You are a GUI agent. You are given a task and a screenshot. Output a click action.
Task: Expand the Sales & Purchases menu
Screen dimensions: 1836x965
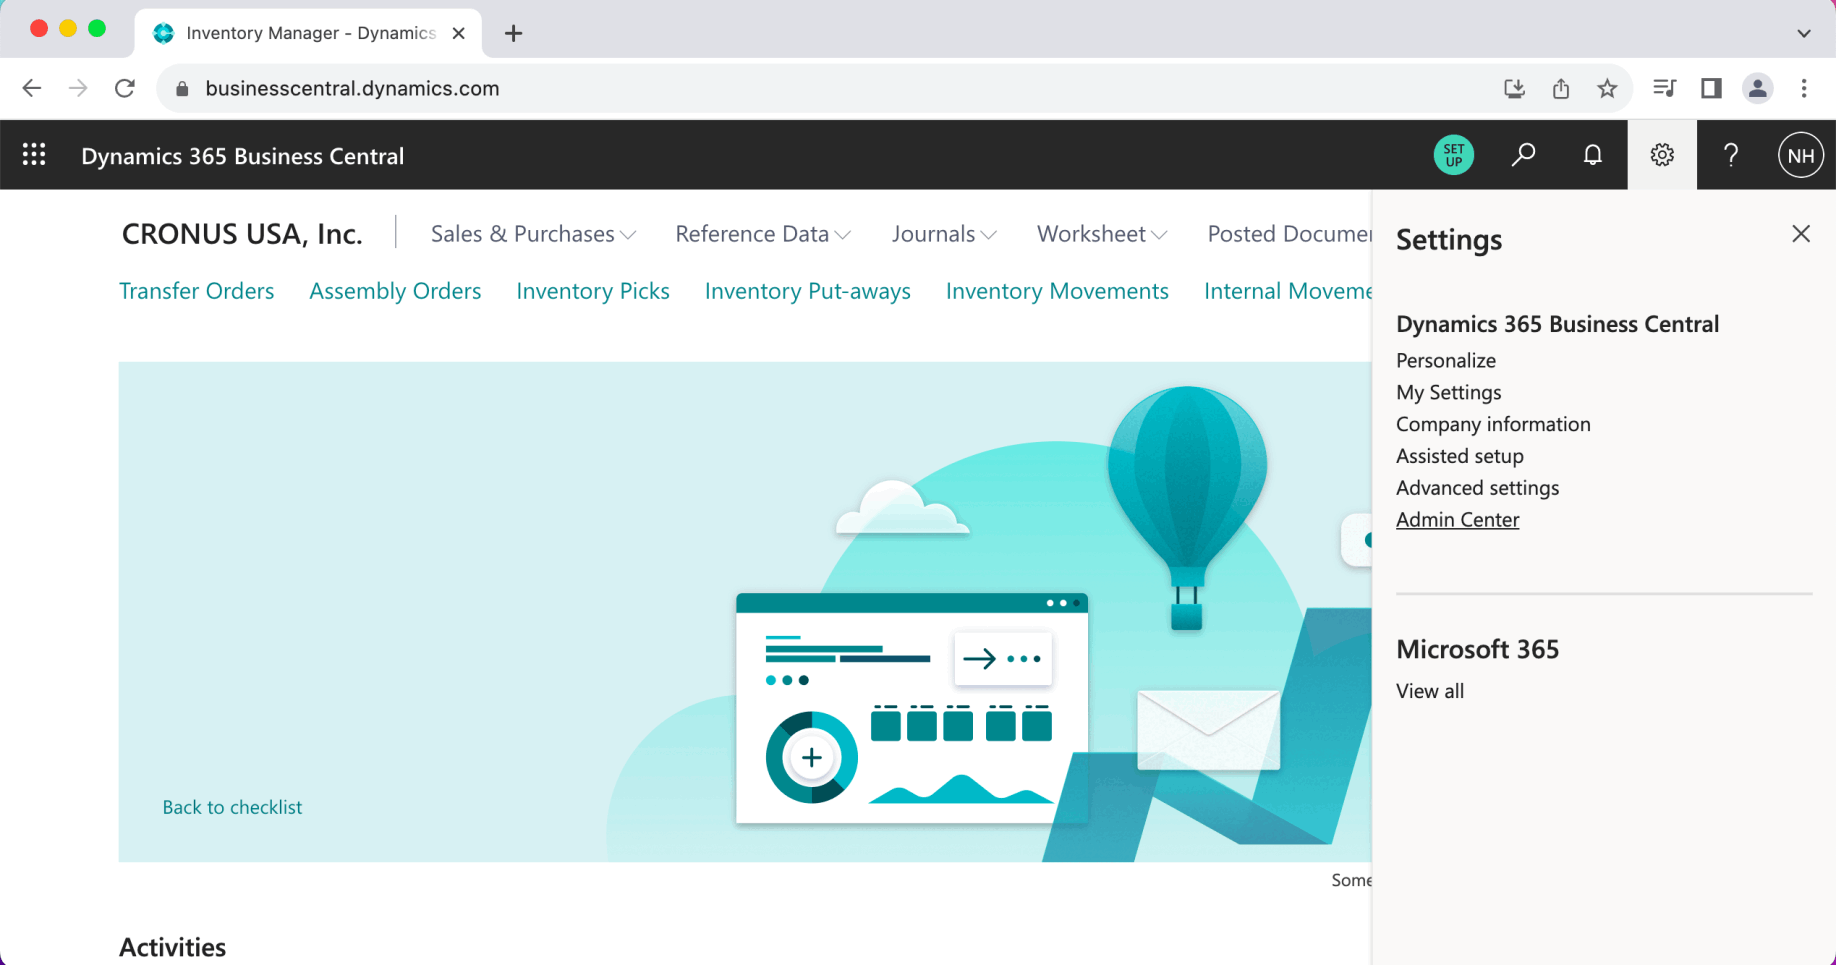tap(533, 234)
